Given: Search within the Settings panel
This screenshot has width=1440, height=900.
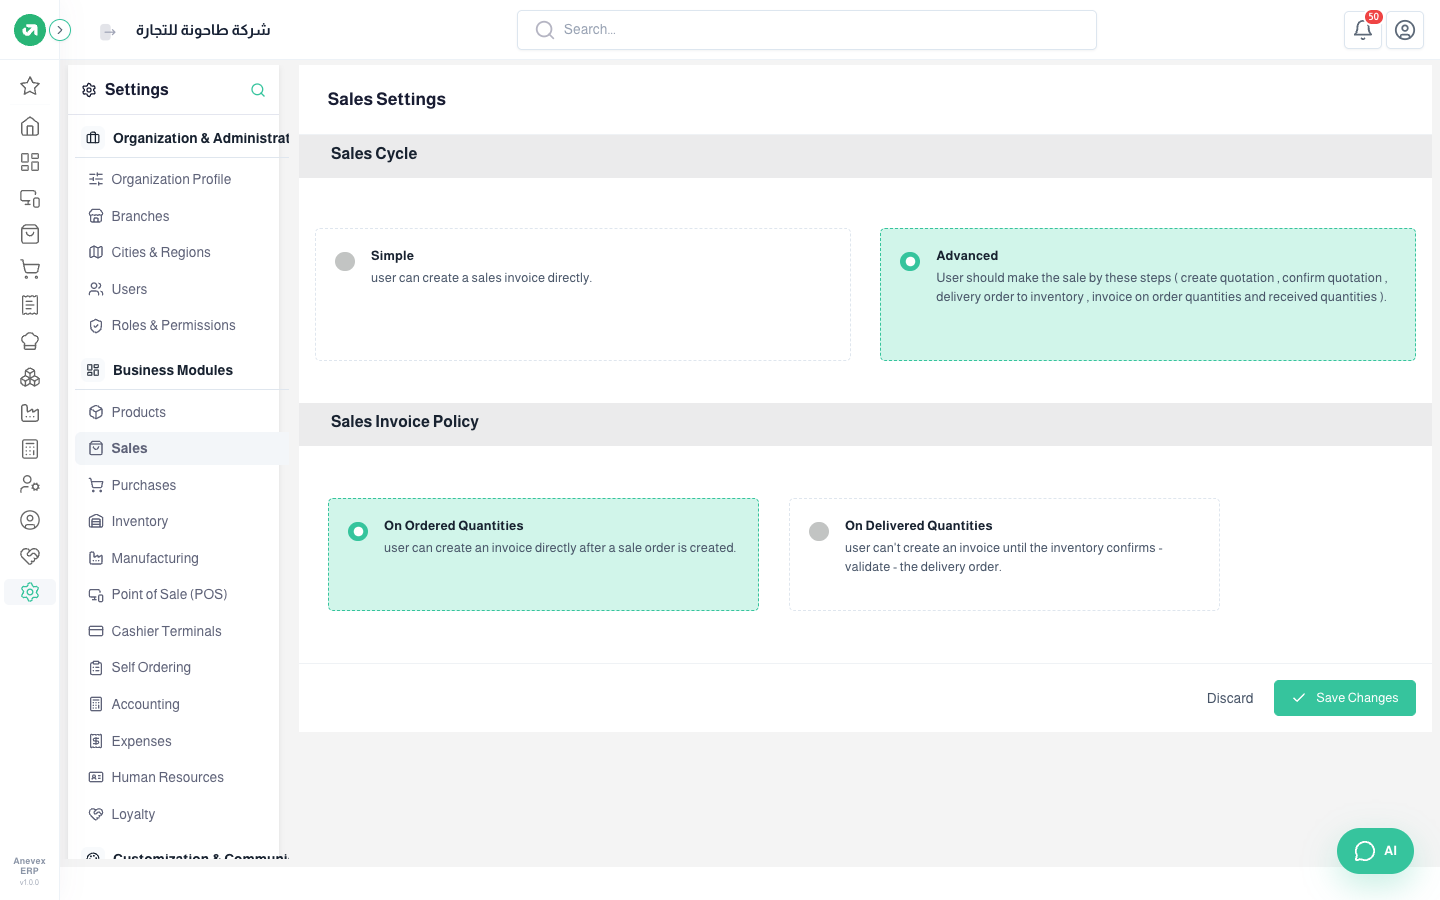Looking at the screenshot, I should [258, 90].
